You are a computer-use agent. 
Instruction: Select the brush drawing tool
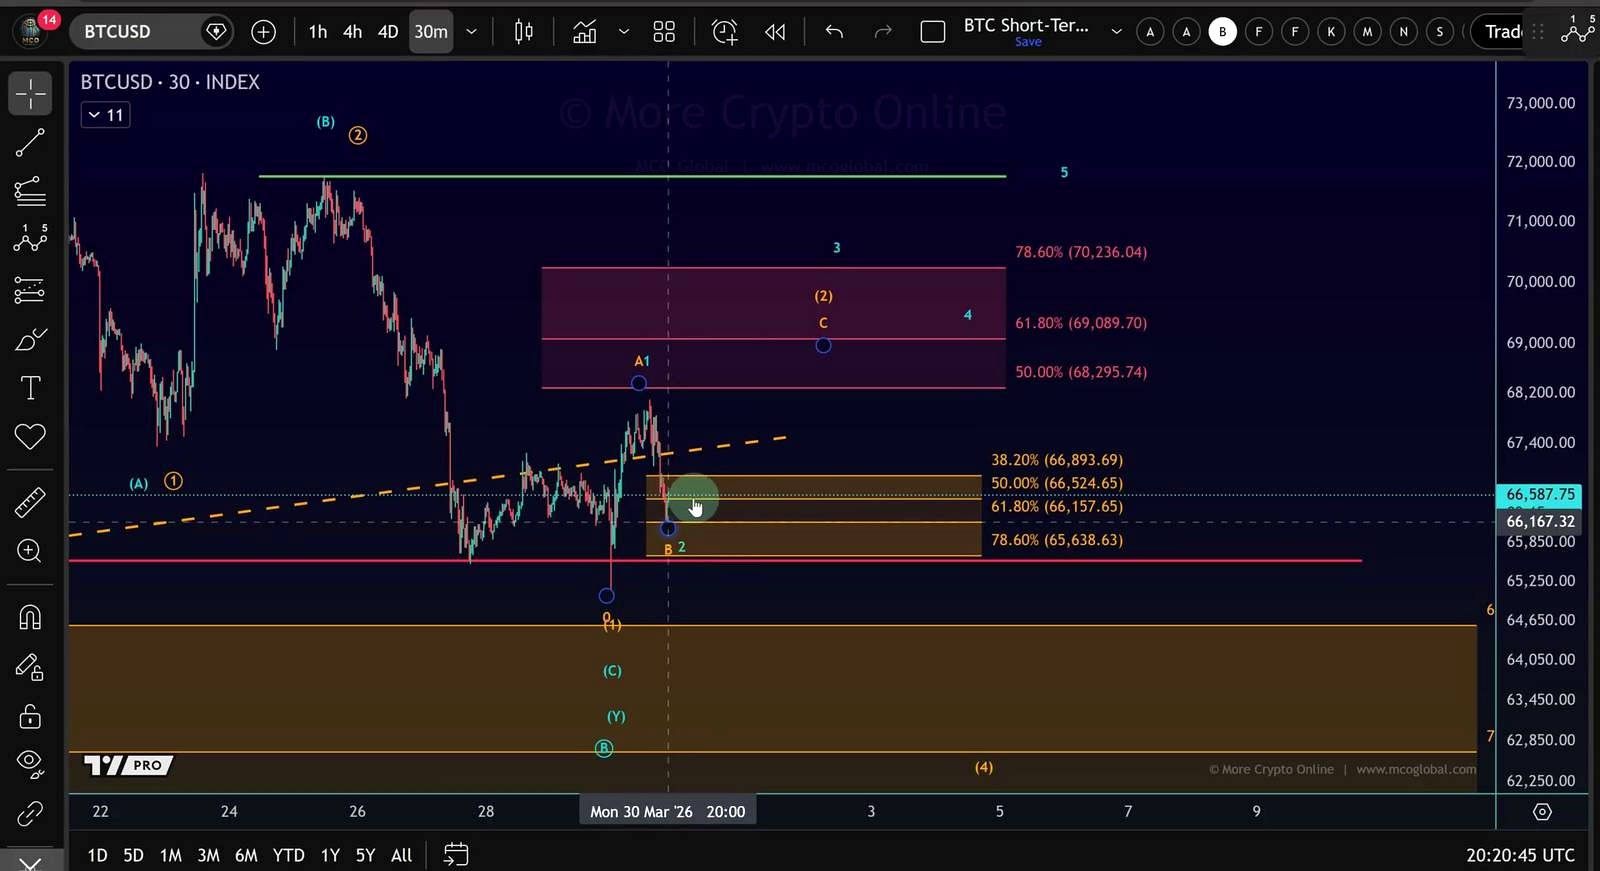[x=30, y=340]
